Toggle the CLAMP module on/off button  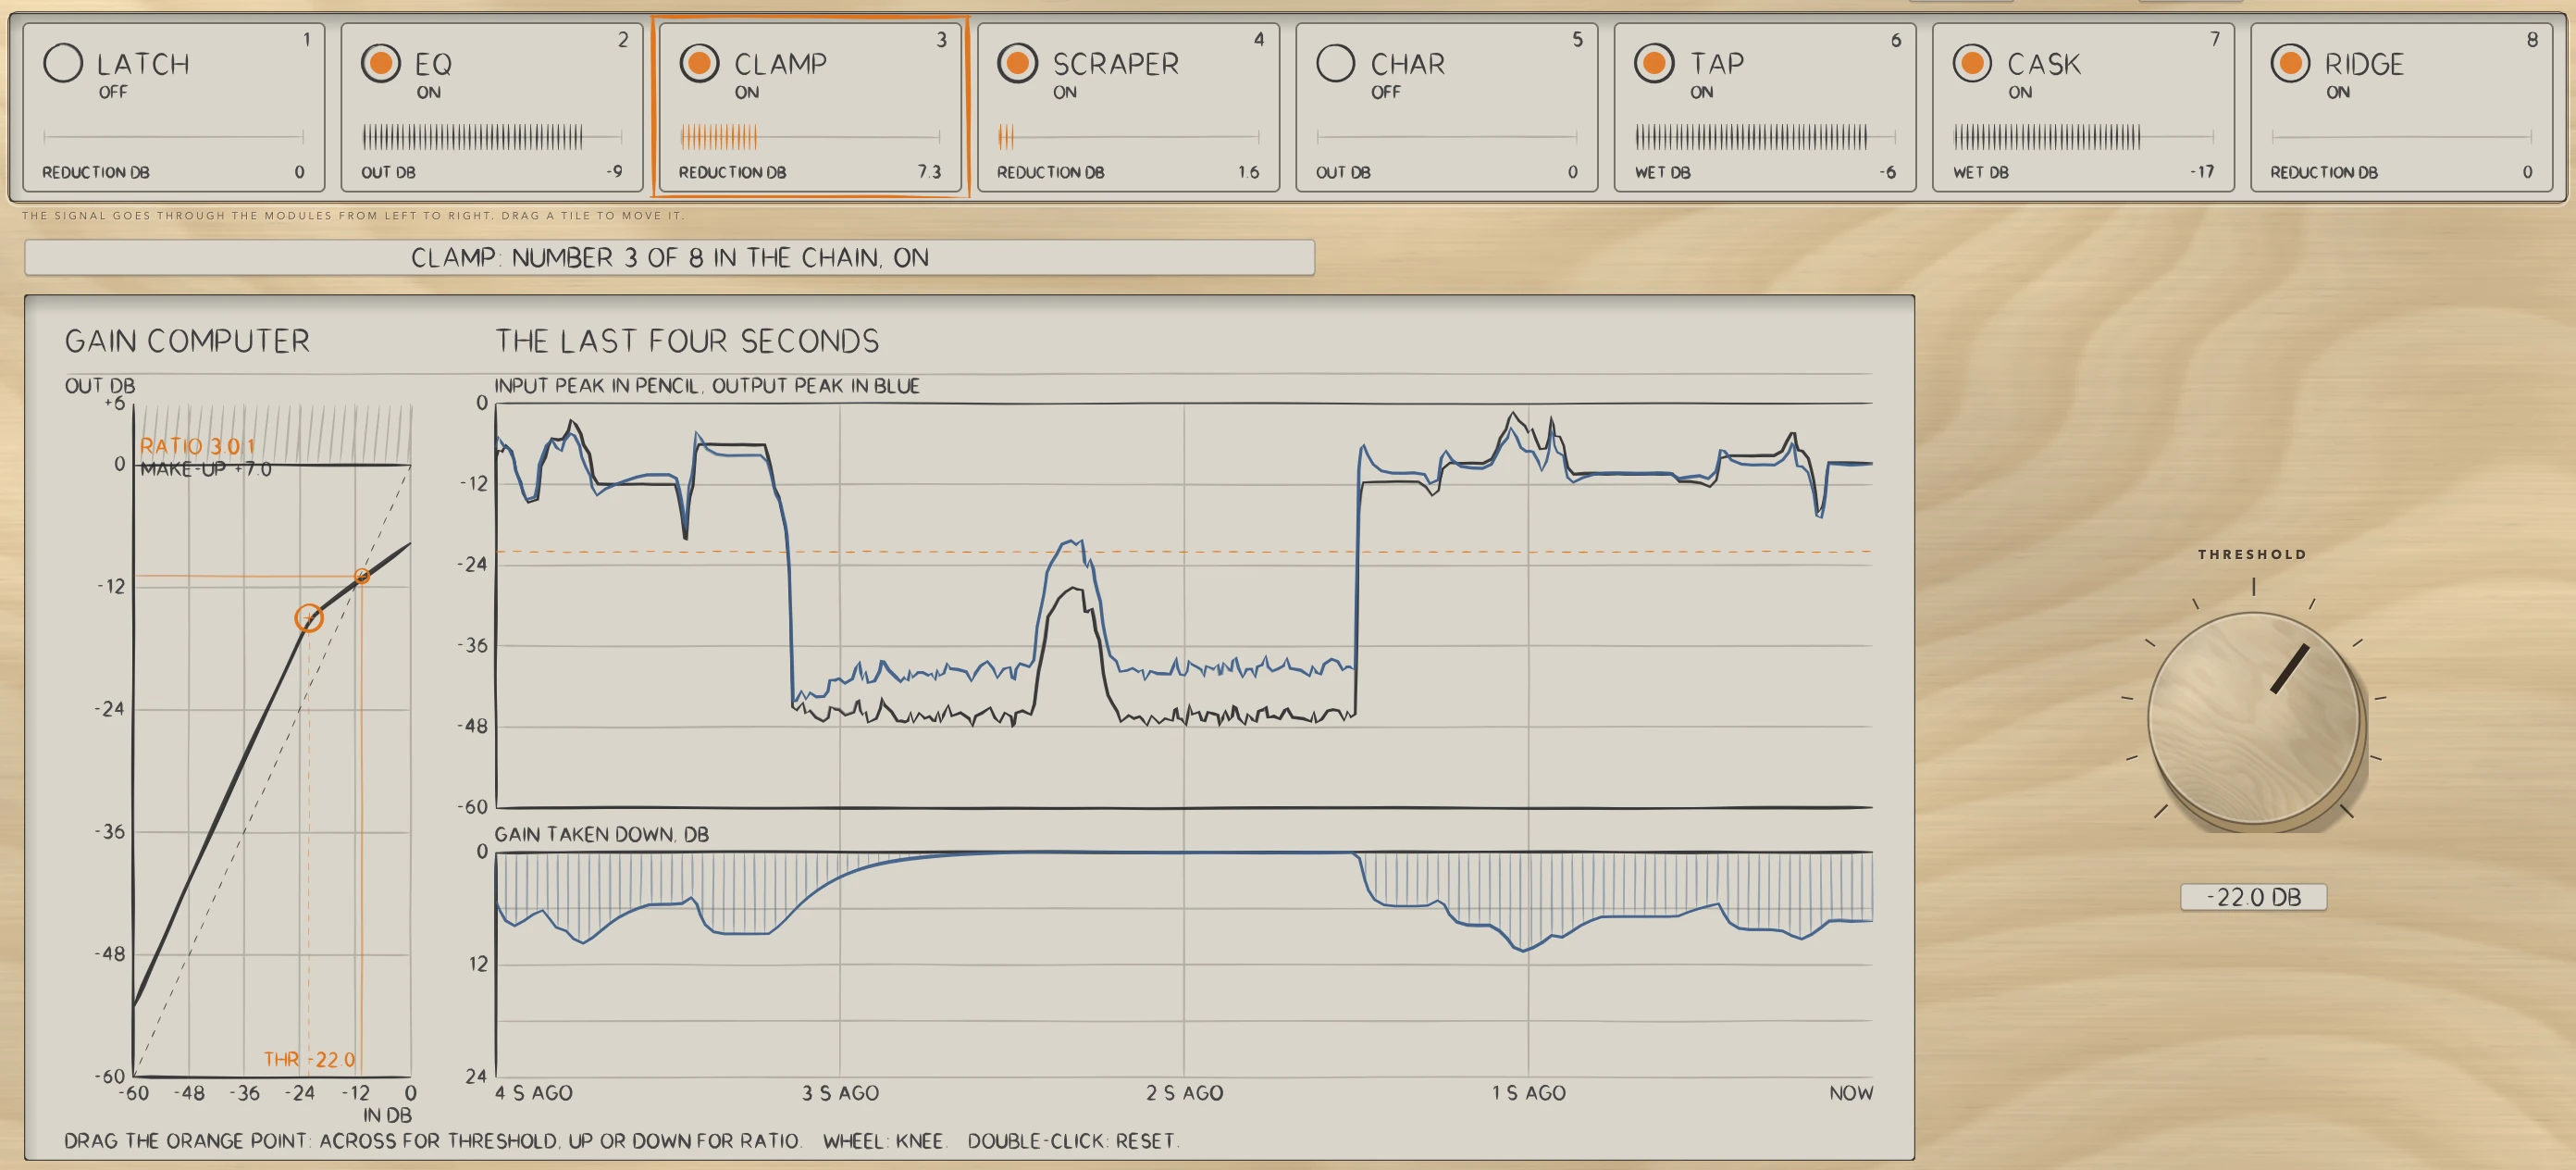tap(700, 63)
